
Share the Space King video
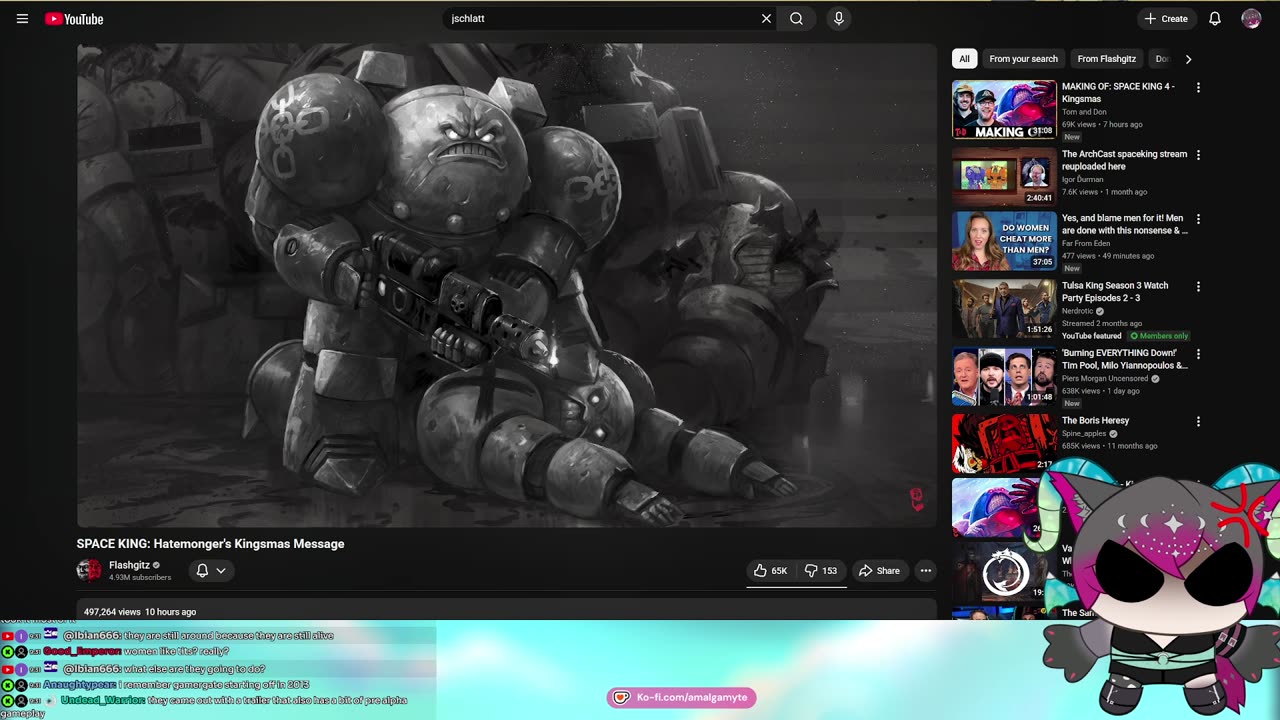(x=880, y=571)
